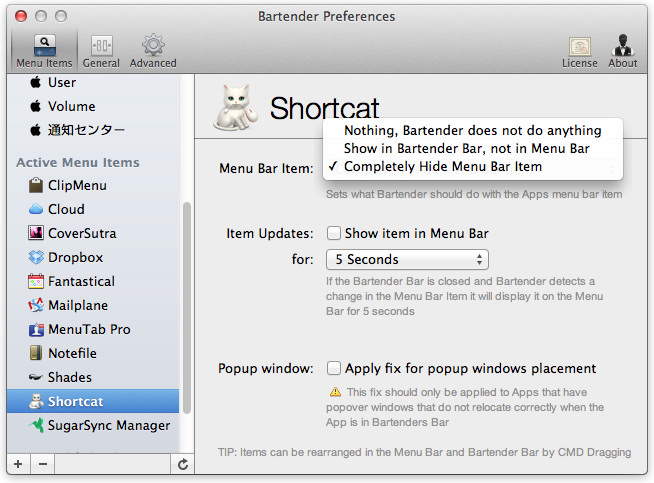Click the Apple icon beside 通知センター
The image size is (654, 483).
pos(36,130)
